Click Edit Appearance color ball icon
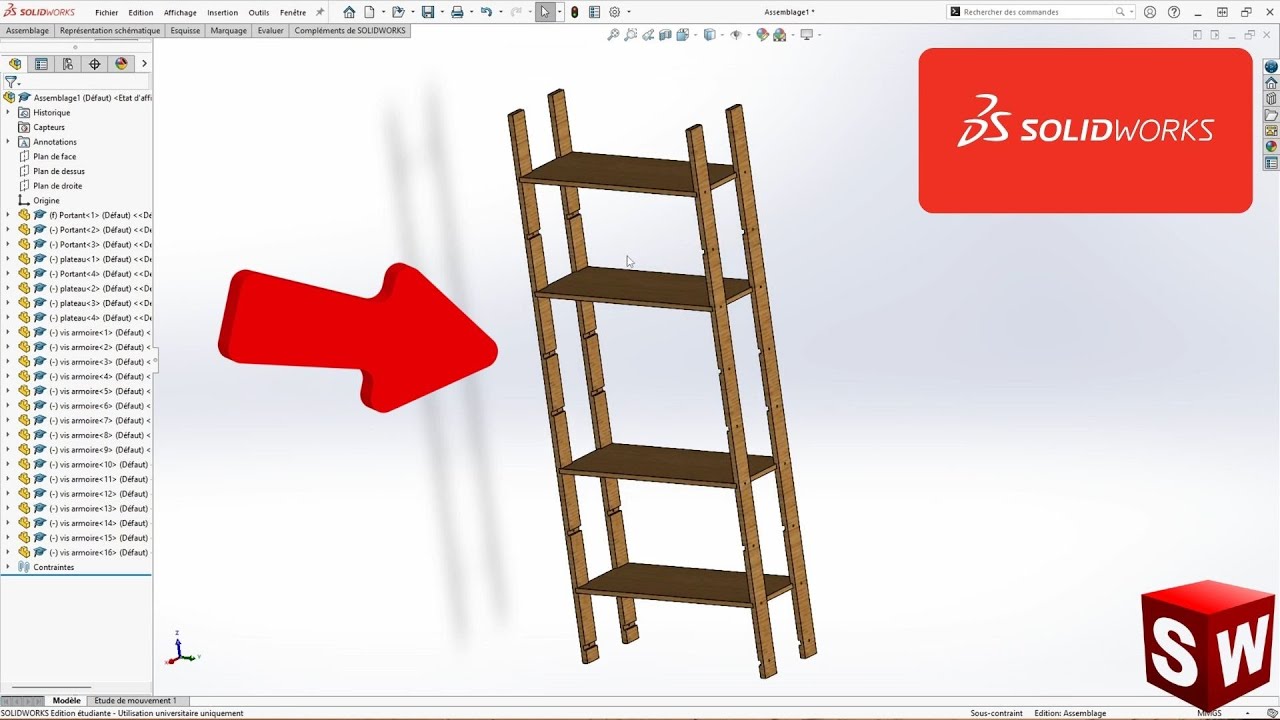 click(x=762, y=34)
